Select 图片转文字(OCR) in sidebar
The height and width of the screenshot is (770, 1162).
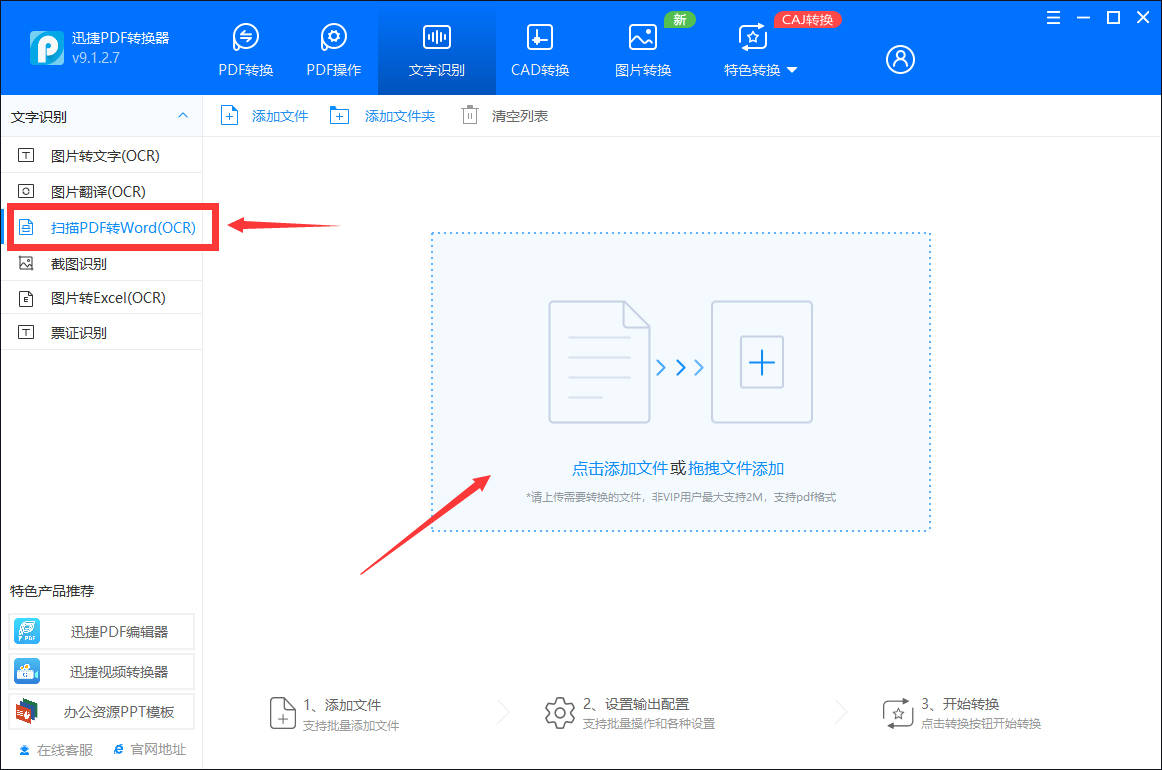click(105, 156)
